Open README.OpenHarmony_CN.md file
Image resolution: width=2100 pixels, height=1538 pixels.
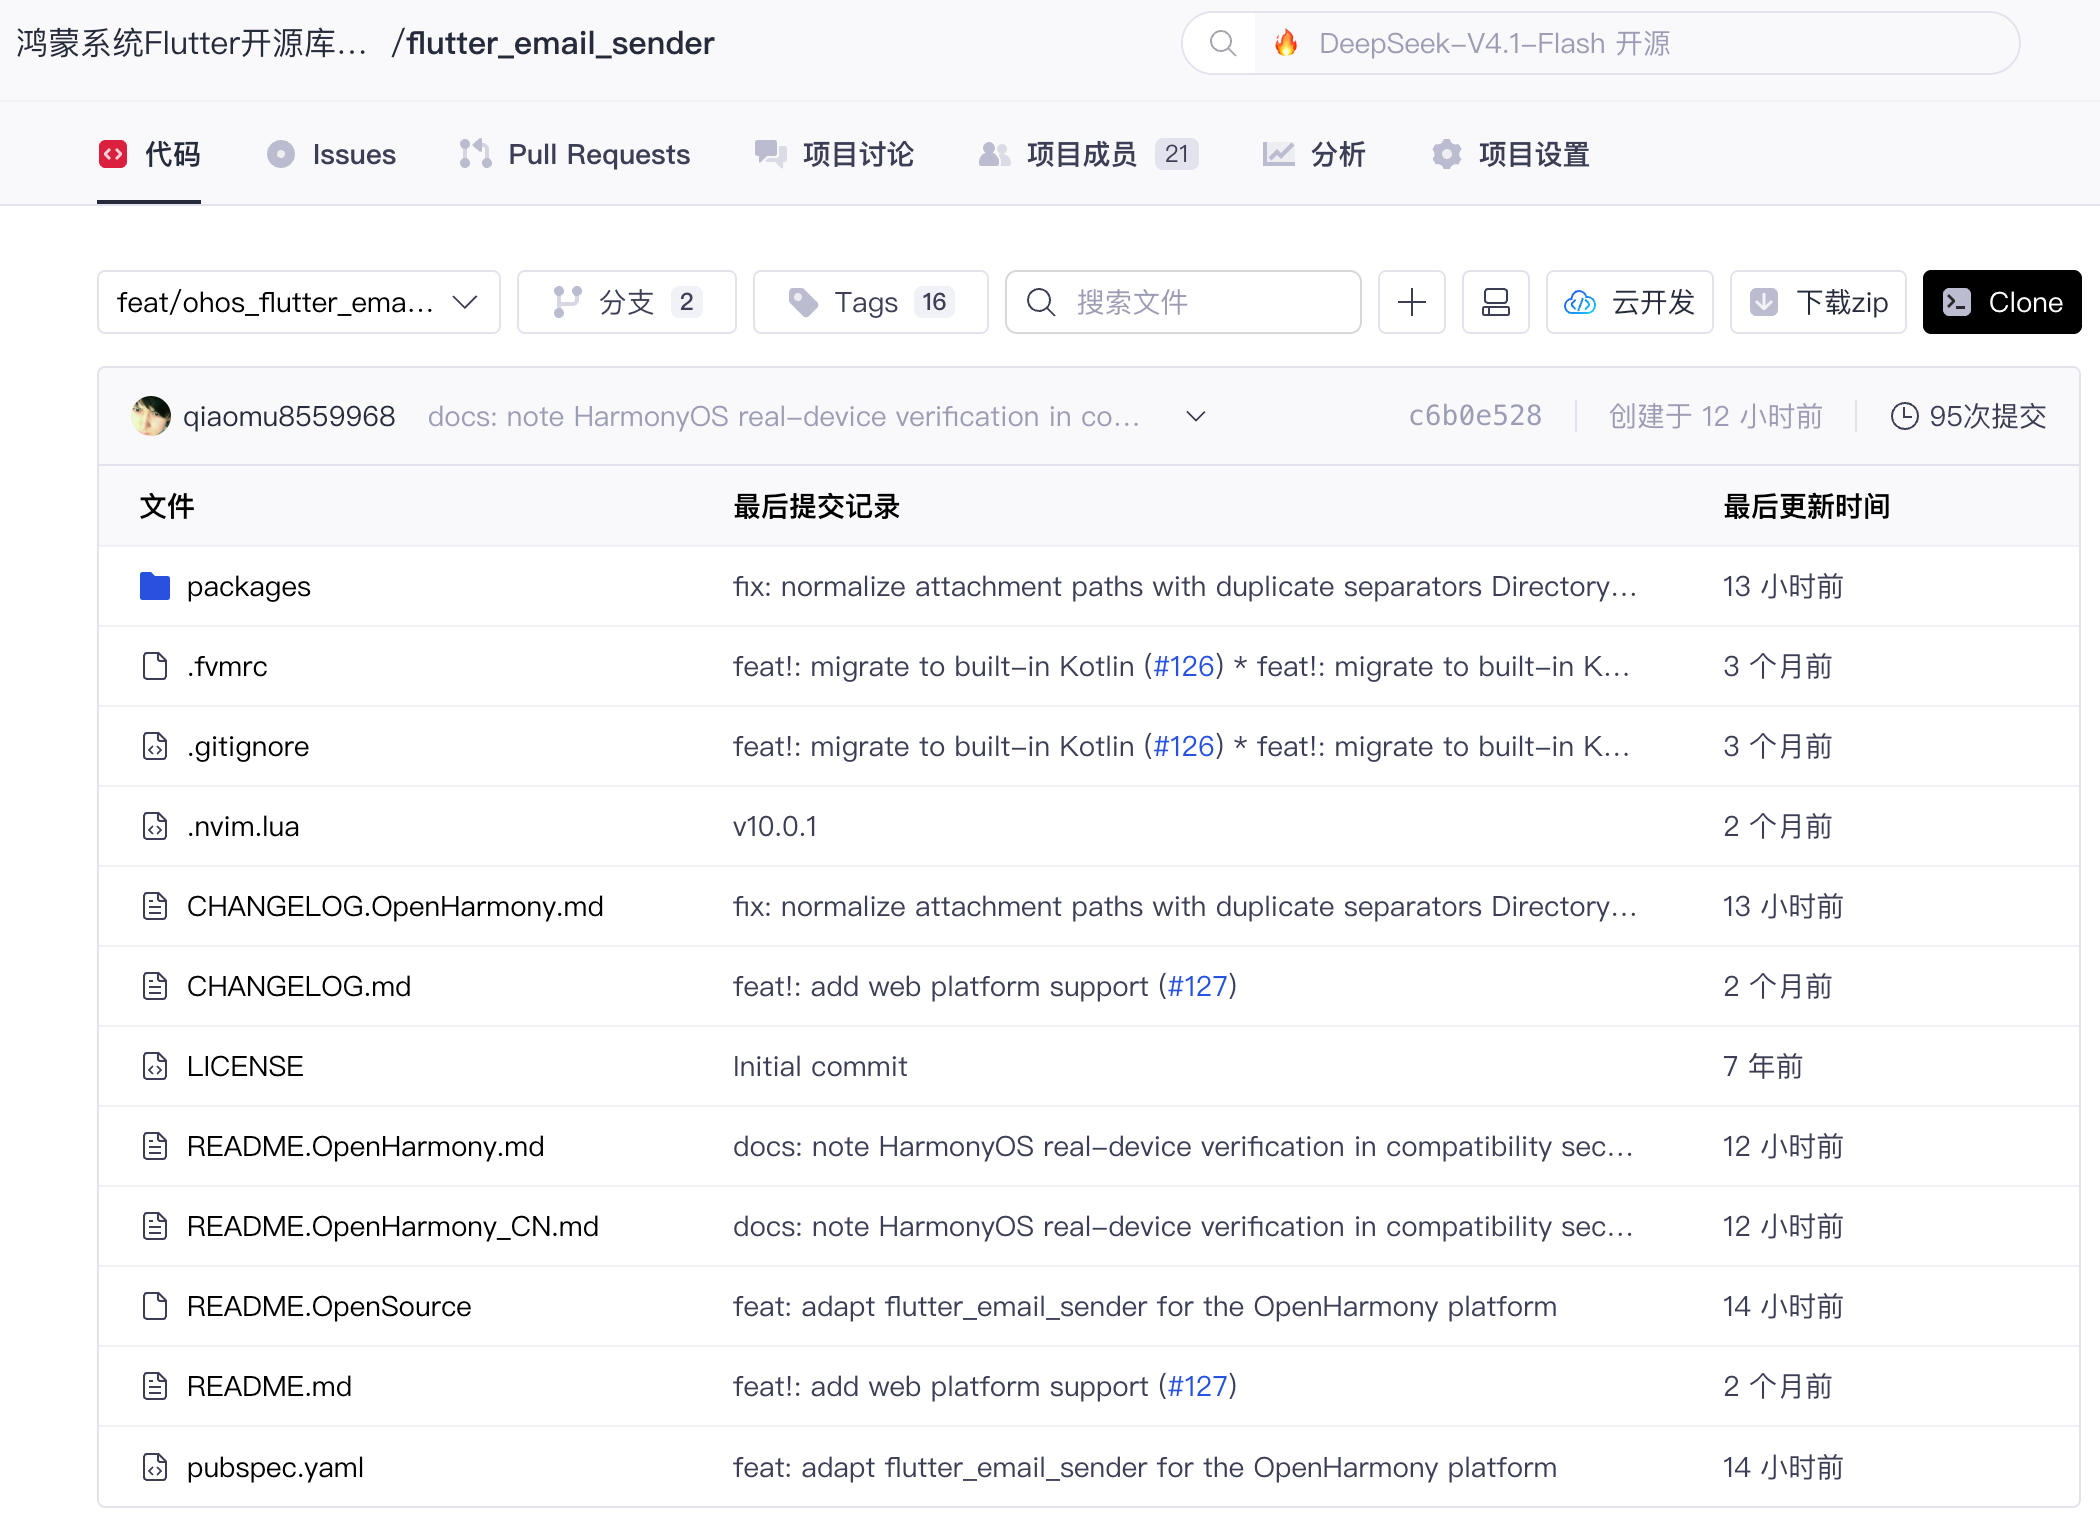pyautogui.click(x=393, y=1226)
